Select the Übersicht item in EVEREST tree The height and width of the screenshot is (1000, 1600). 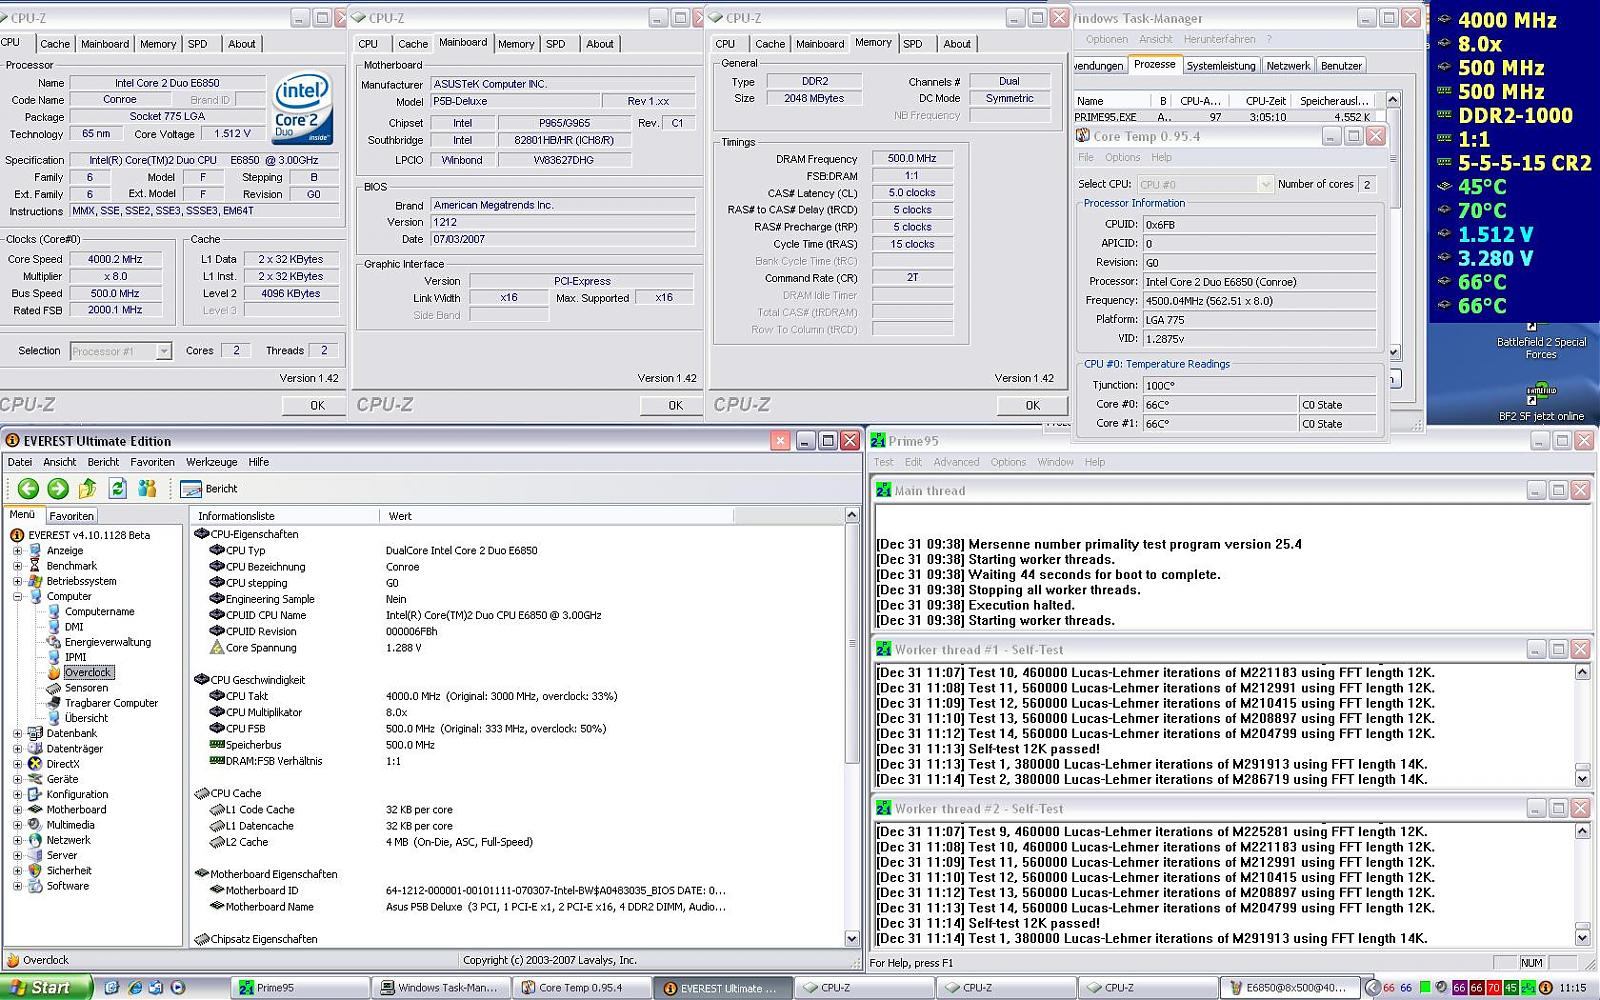tap(86, 718)
